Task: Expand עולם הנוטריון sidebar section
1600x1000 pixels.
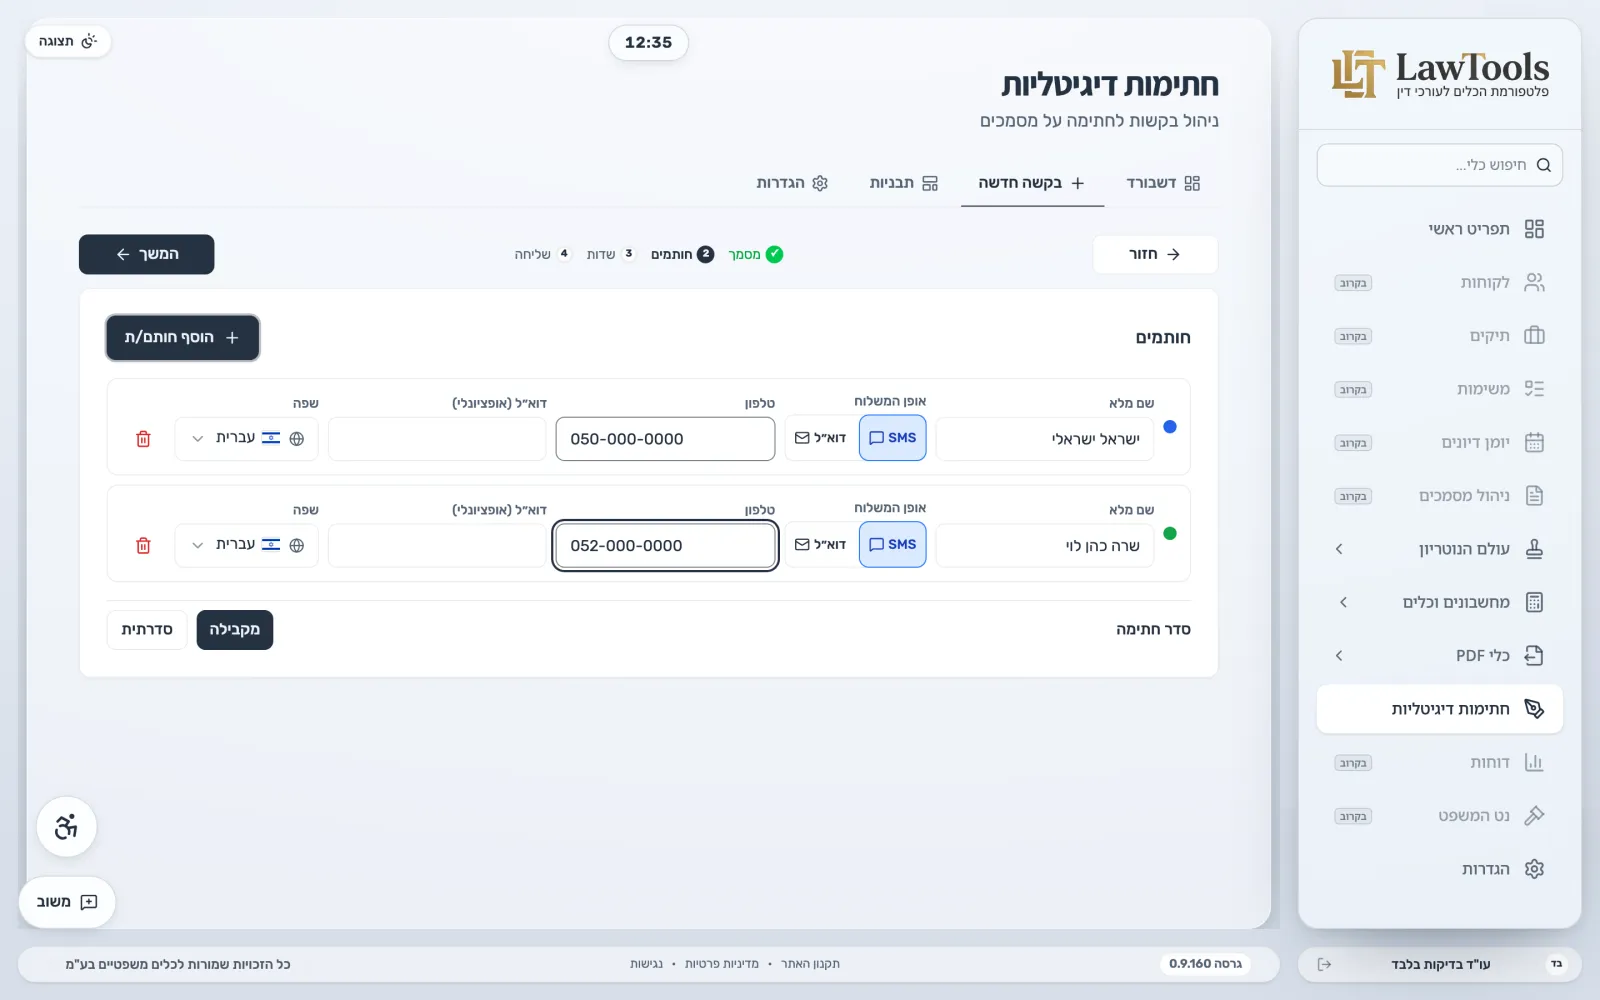Action: pyautogui.click(x=1440, y=549)
